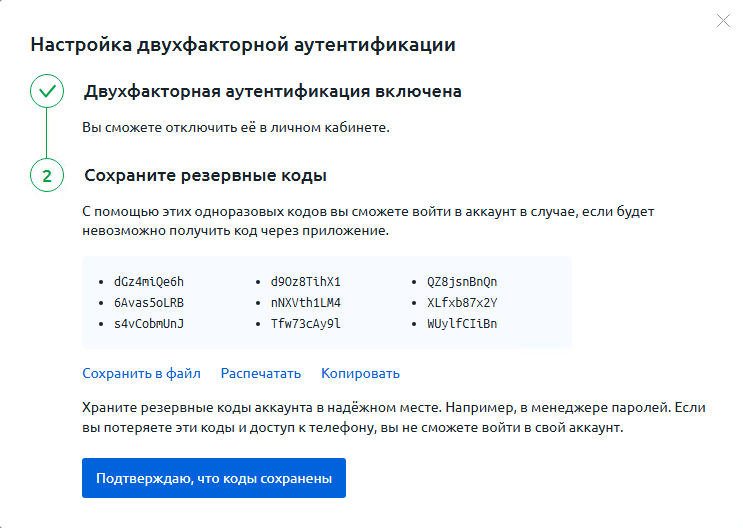Click backup code Tfw73cAy9l
The image size is (743, 528).
pyautogui.click(x=305, y=323)
